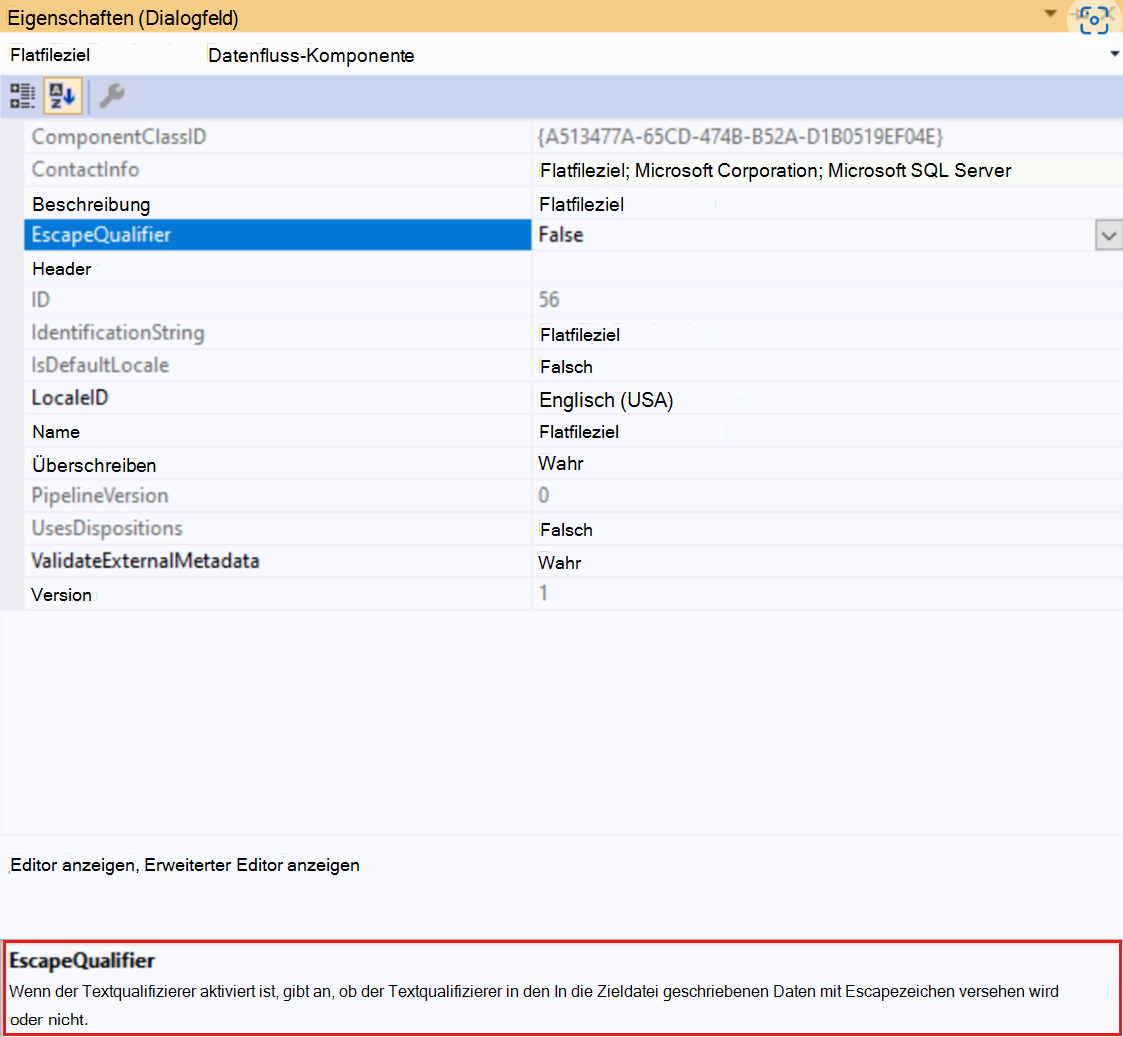
Task: Select the LocaleID property name
Action: click(x=70, y=398)
